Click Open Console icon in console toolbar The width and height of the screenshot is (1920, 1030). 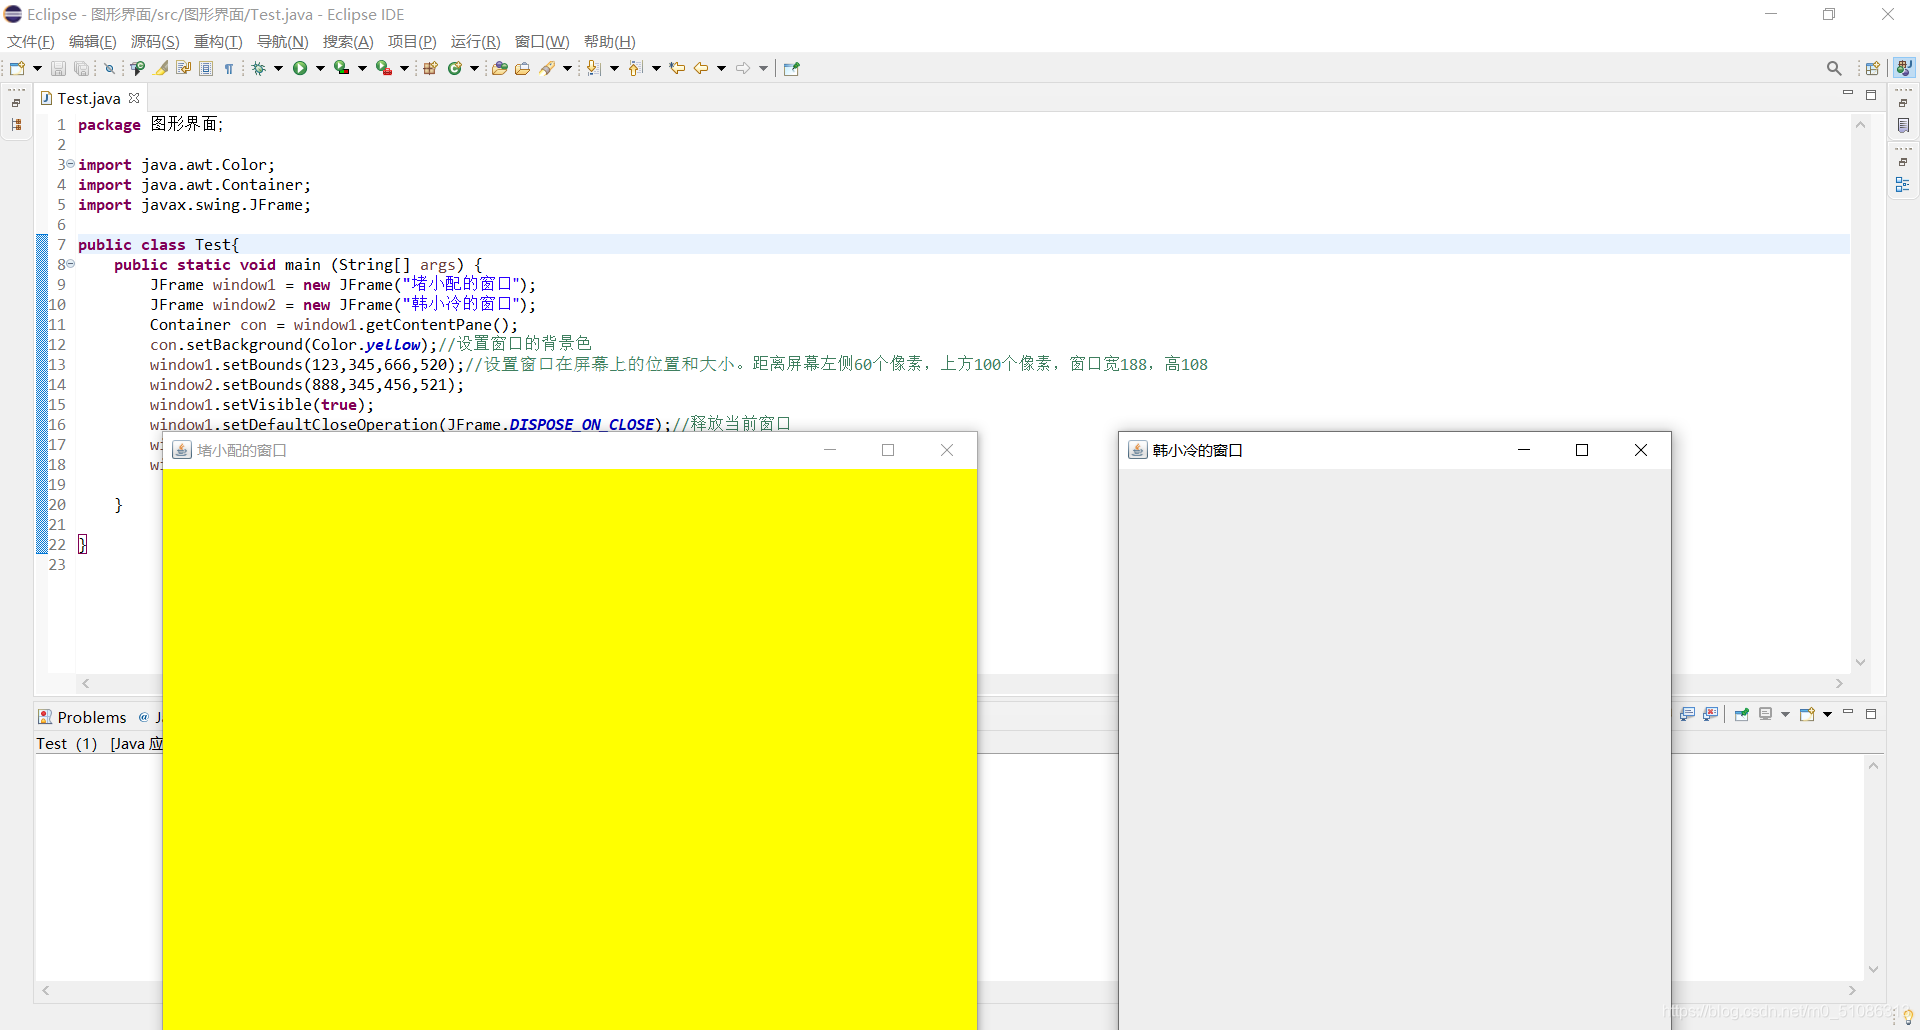click(1808, 714)
